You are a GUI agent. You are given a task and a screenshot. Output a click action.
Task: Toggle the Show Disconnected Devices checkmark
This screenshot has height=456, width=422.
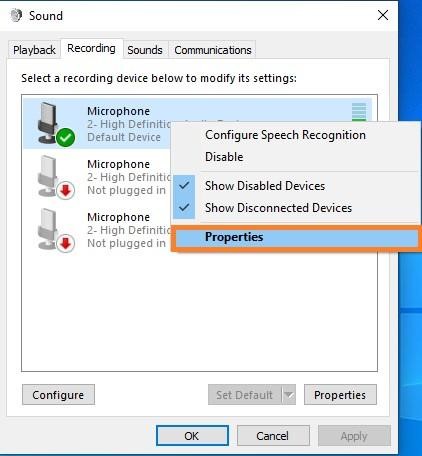click(184, 208)
